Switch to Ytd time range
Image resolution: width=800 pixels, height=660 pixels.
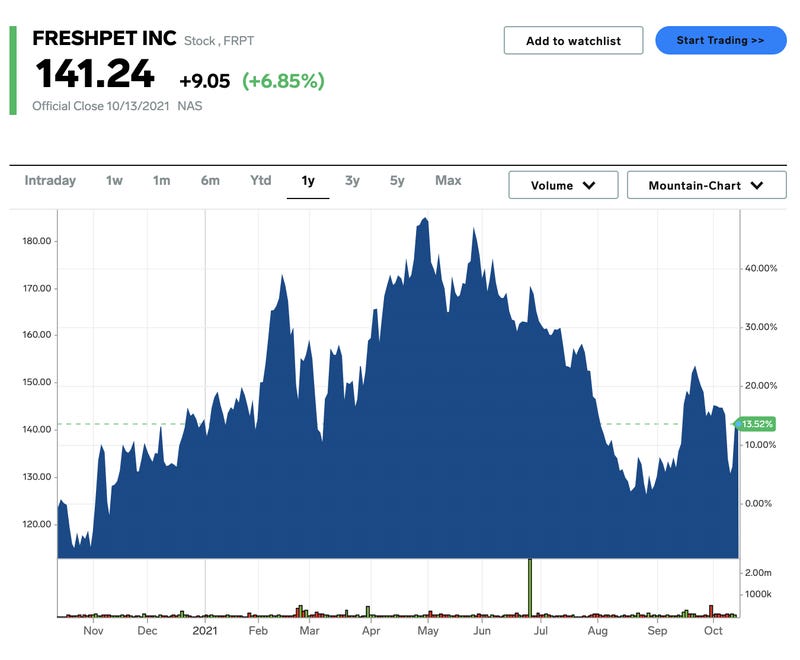[261, 181]
